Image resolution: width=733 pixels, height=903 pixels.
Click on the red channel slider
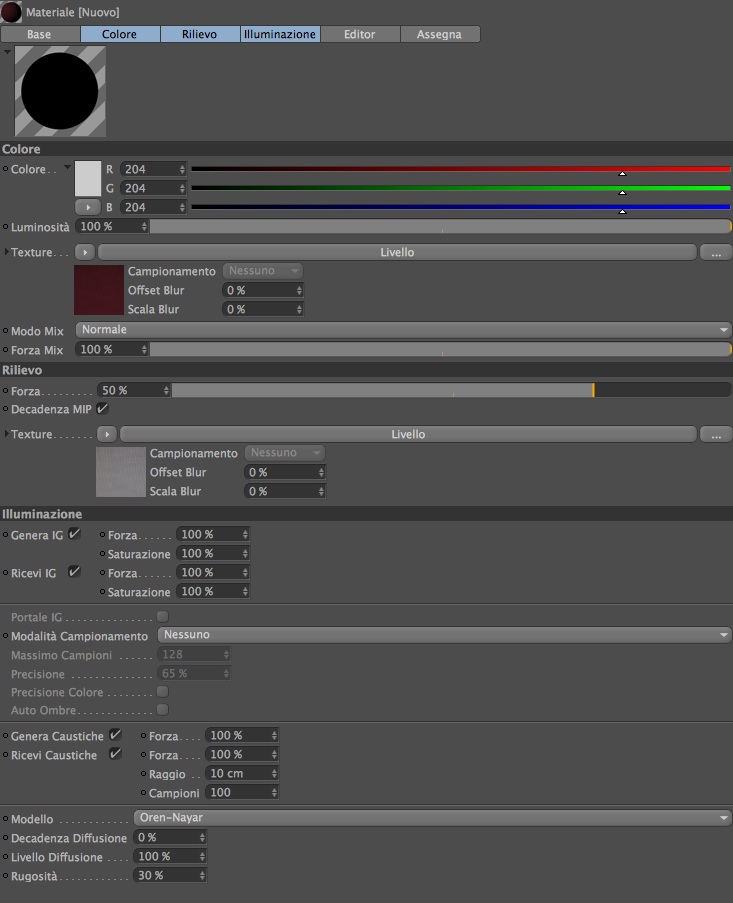461,169
